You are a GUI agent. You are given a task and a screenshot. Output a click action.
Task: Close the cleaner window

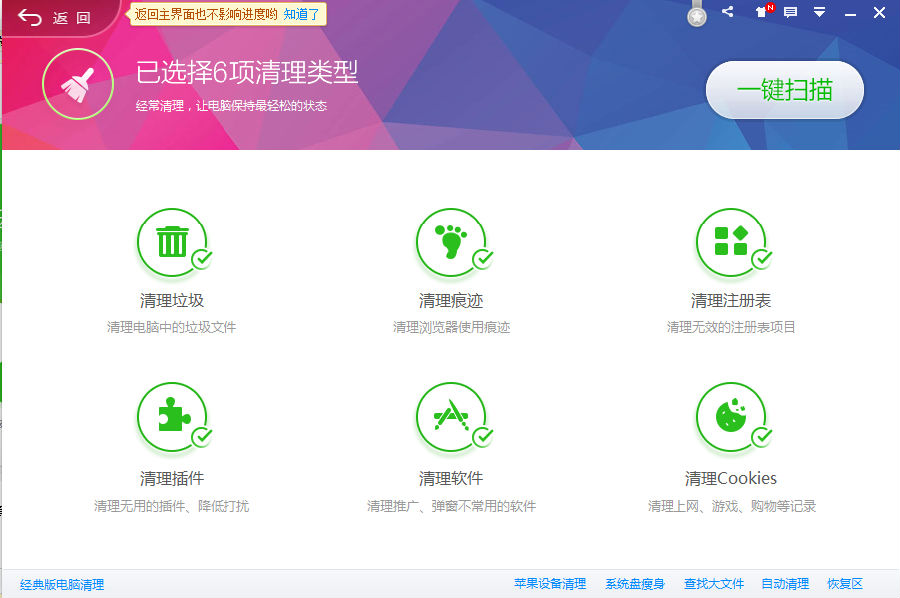879,13
